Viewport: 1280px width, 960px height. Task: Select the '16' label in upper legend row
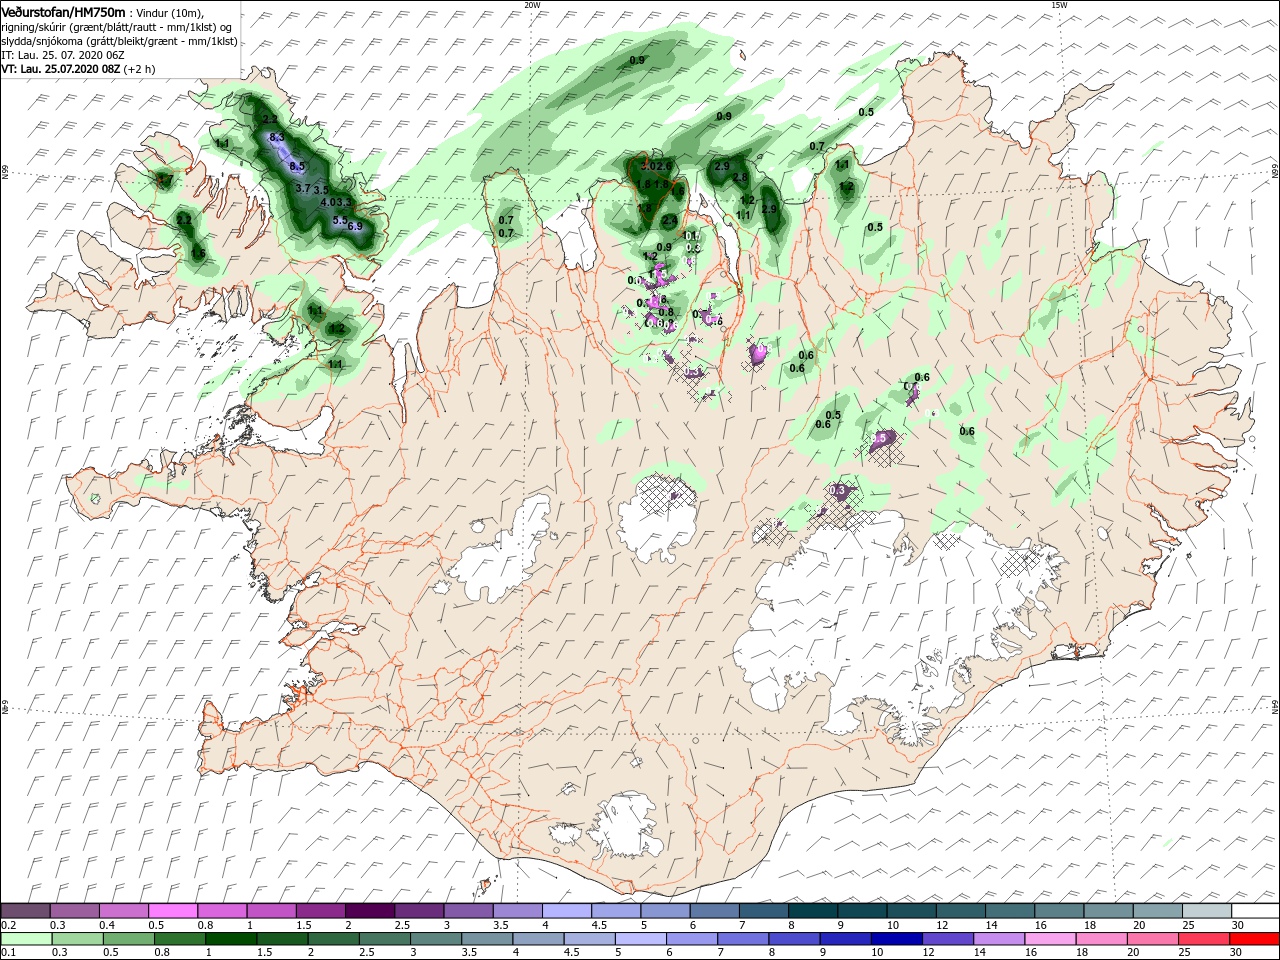[x=1041, y=925]
